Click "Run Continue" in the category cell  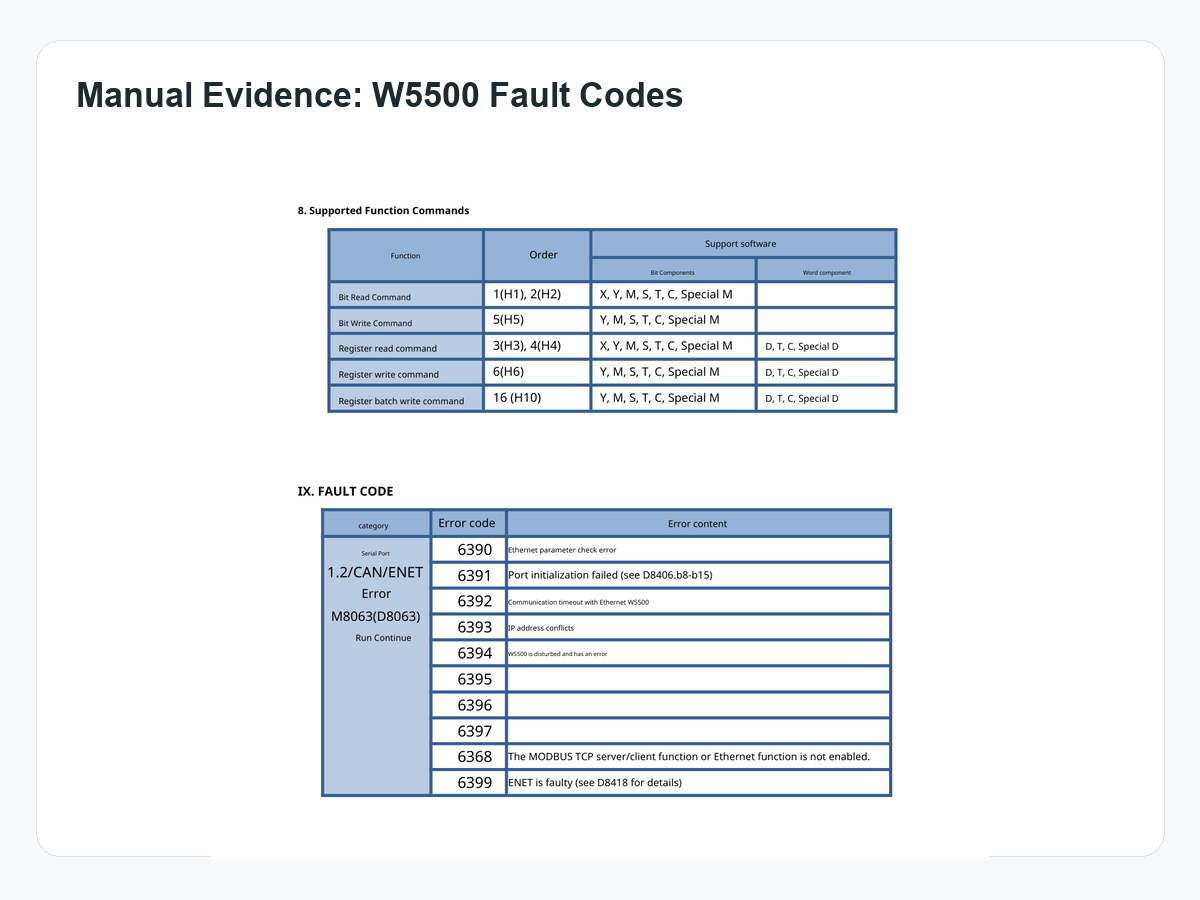383,638
